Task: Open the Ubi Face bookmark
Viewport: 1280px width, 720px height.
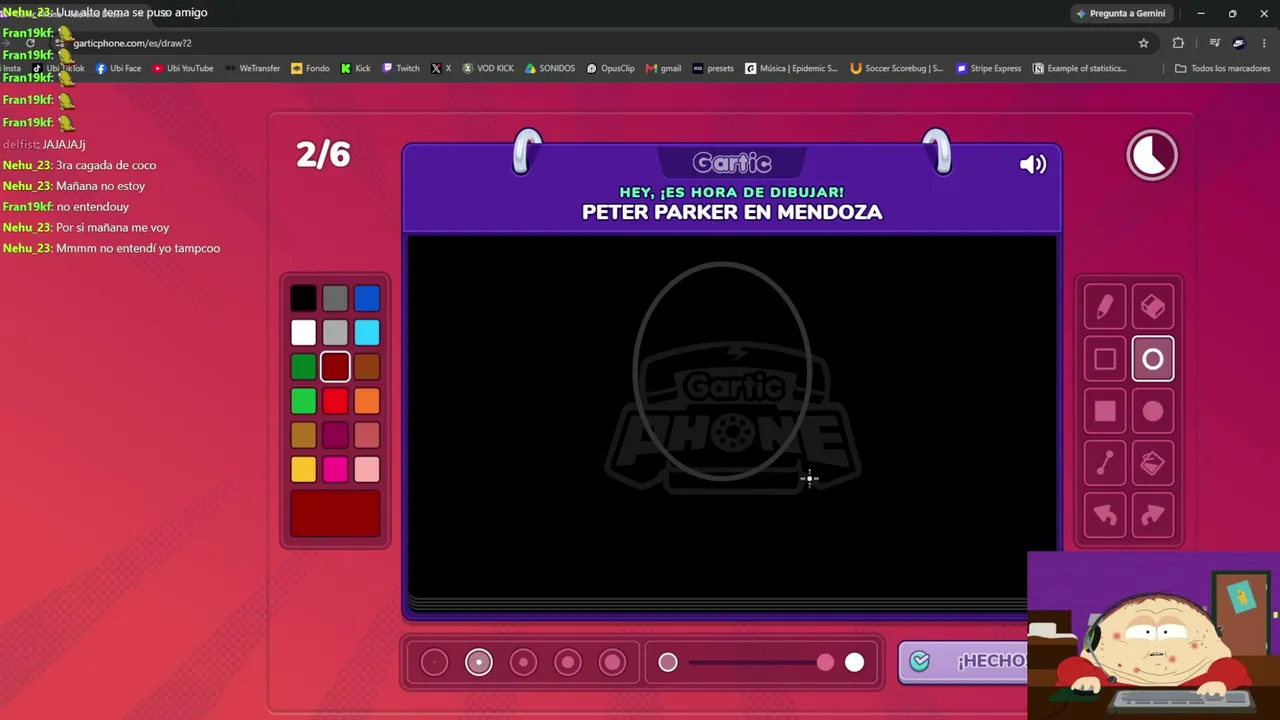Action: (x=118, y=68)
